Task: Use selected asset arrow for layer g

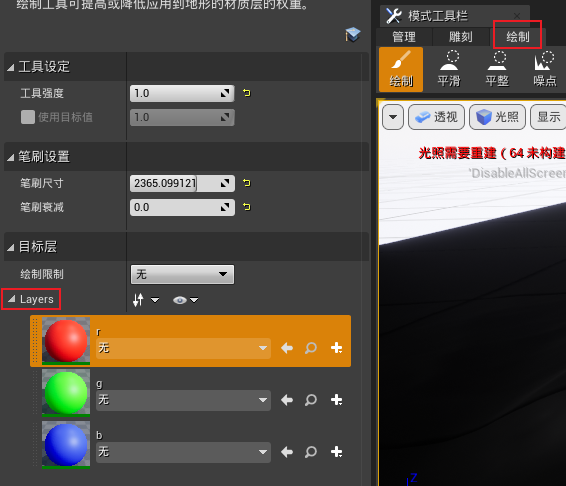Action: click(x=287, y=400)
